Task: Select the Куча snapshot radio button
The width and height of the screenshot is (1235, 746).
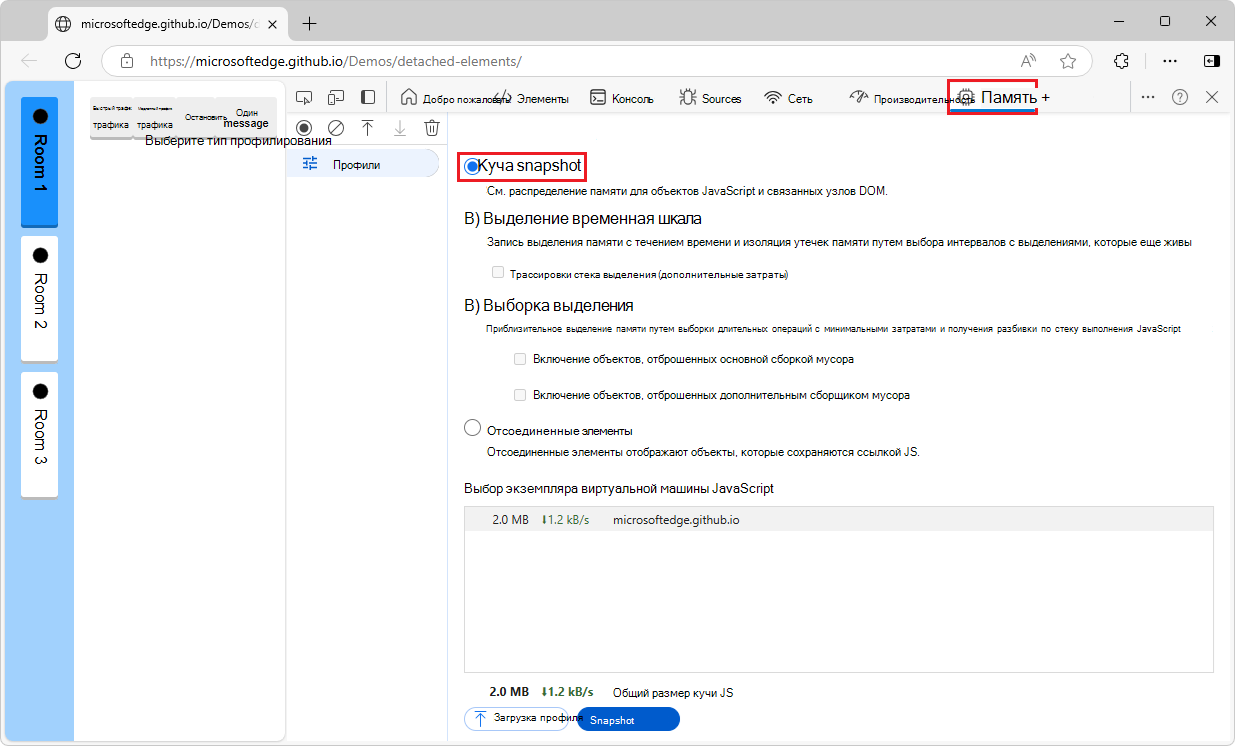Action: 472,166
